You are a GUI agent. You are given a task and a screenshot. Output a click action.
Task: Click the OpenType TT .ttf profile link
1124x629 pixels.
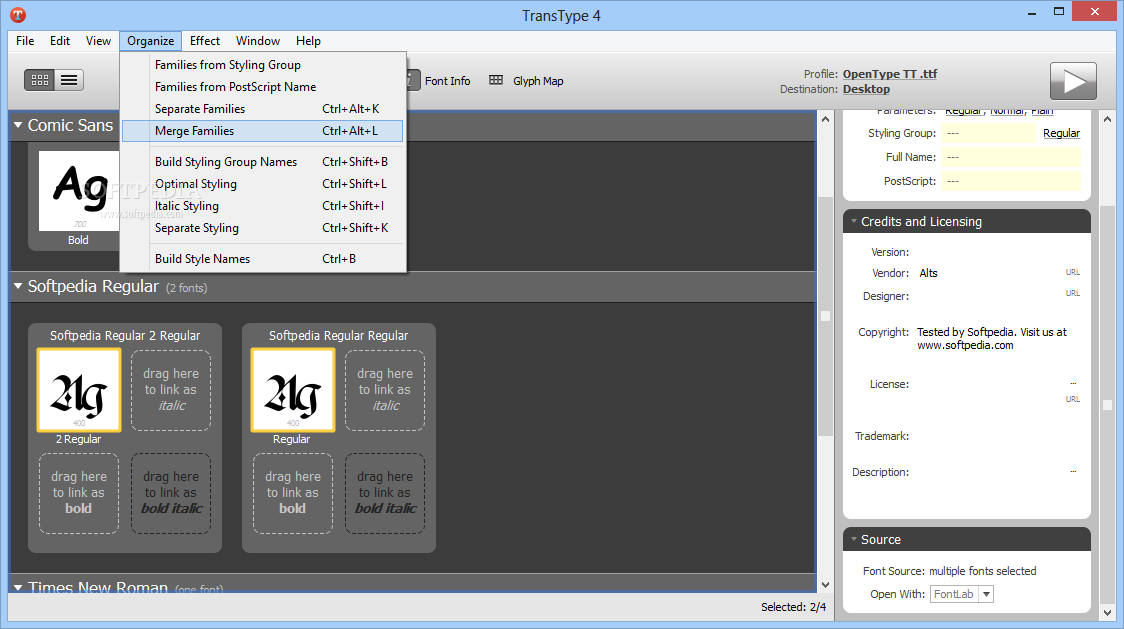[x=890, y=74]
